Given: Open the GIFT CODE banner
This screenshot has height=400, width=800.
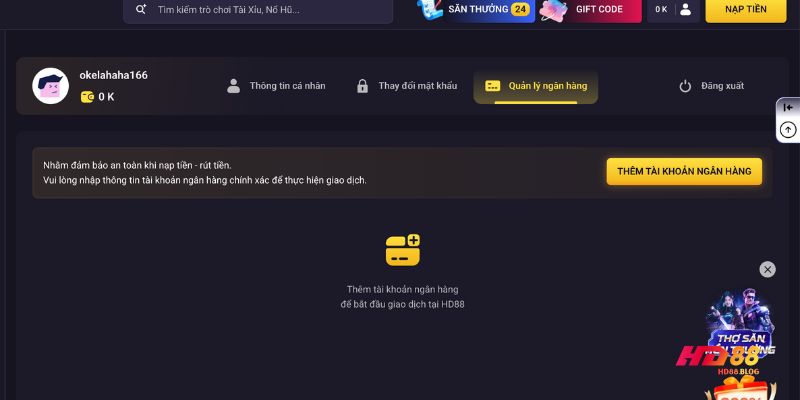Looking at the screenshot, I should [x=590, y=9].
